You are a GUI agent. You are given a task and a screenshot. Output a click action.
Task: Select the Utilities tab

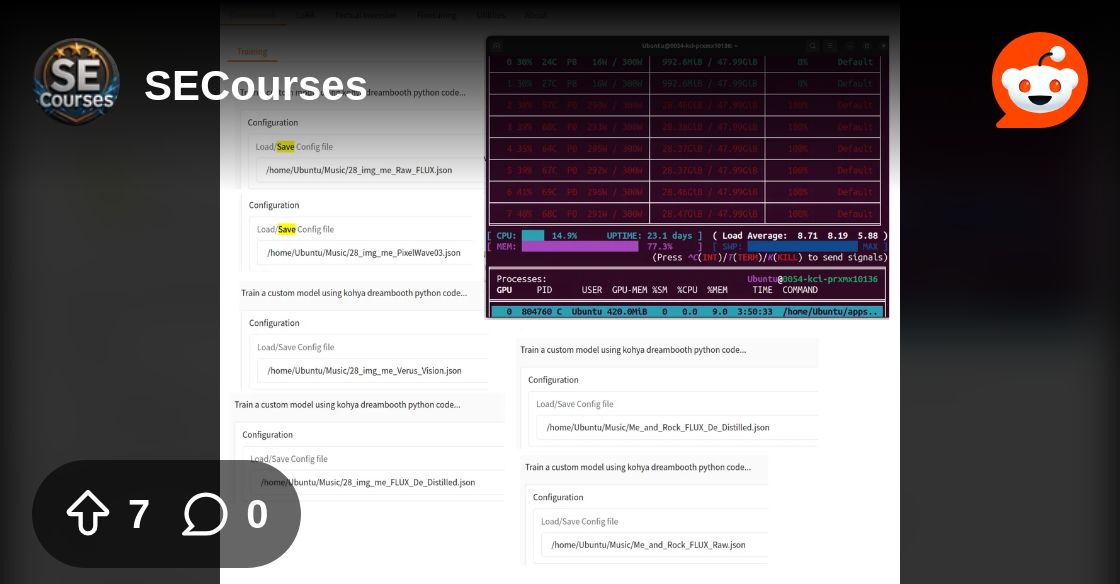tap(491, 15)
